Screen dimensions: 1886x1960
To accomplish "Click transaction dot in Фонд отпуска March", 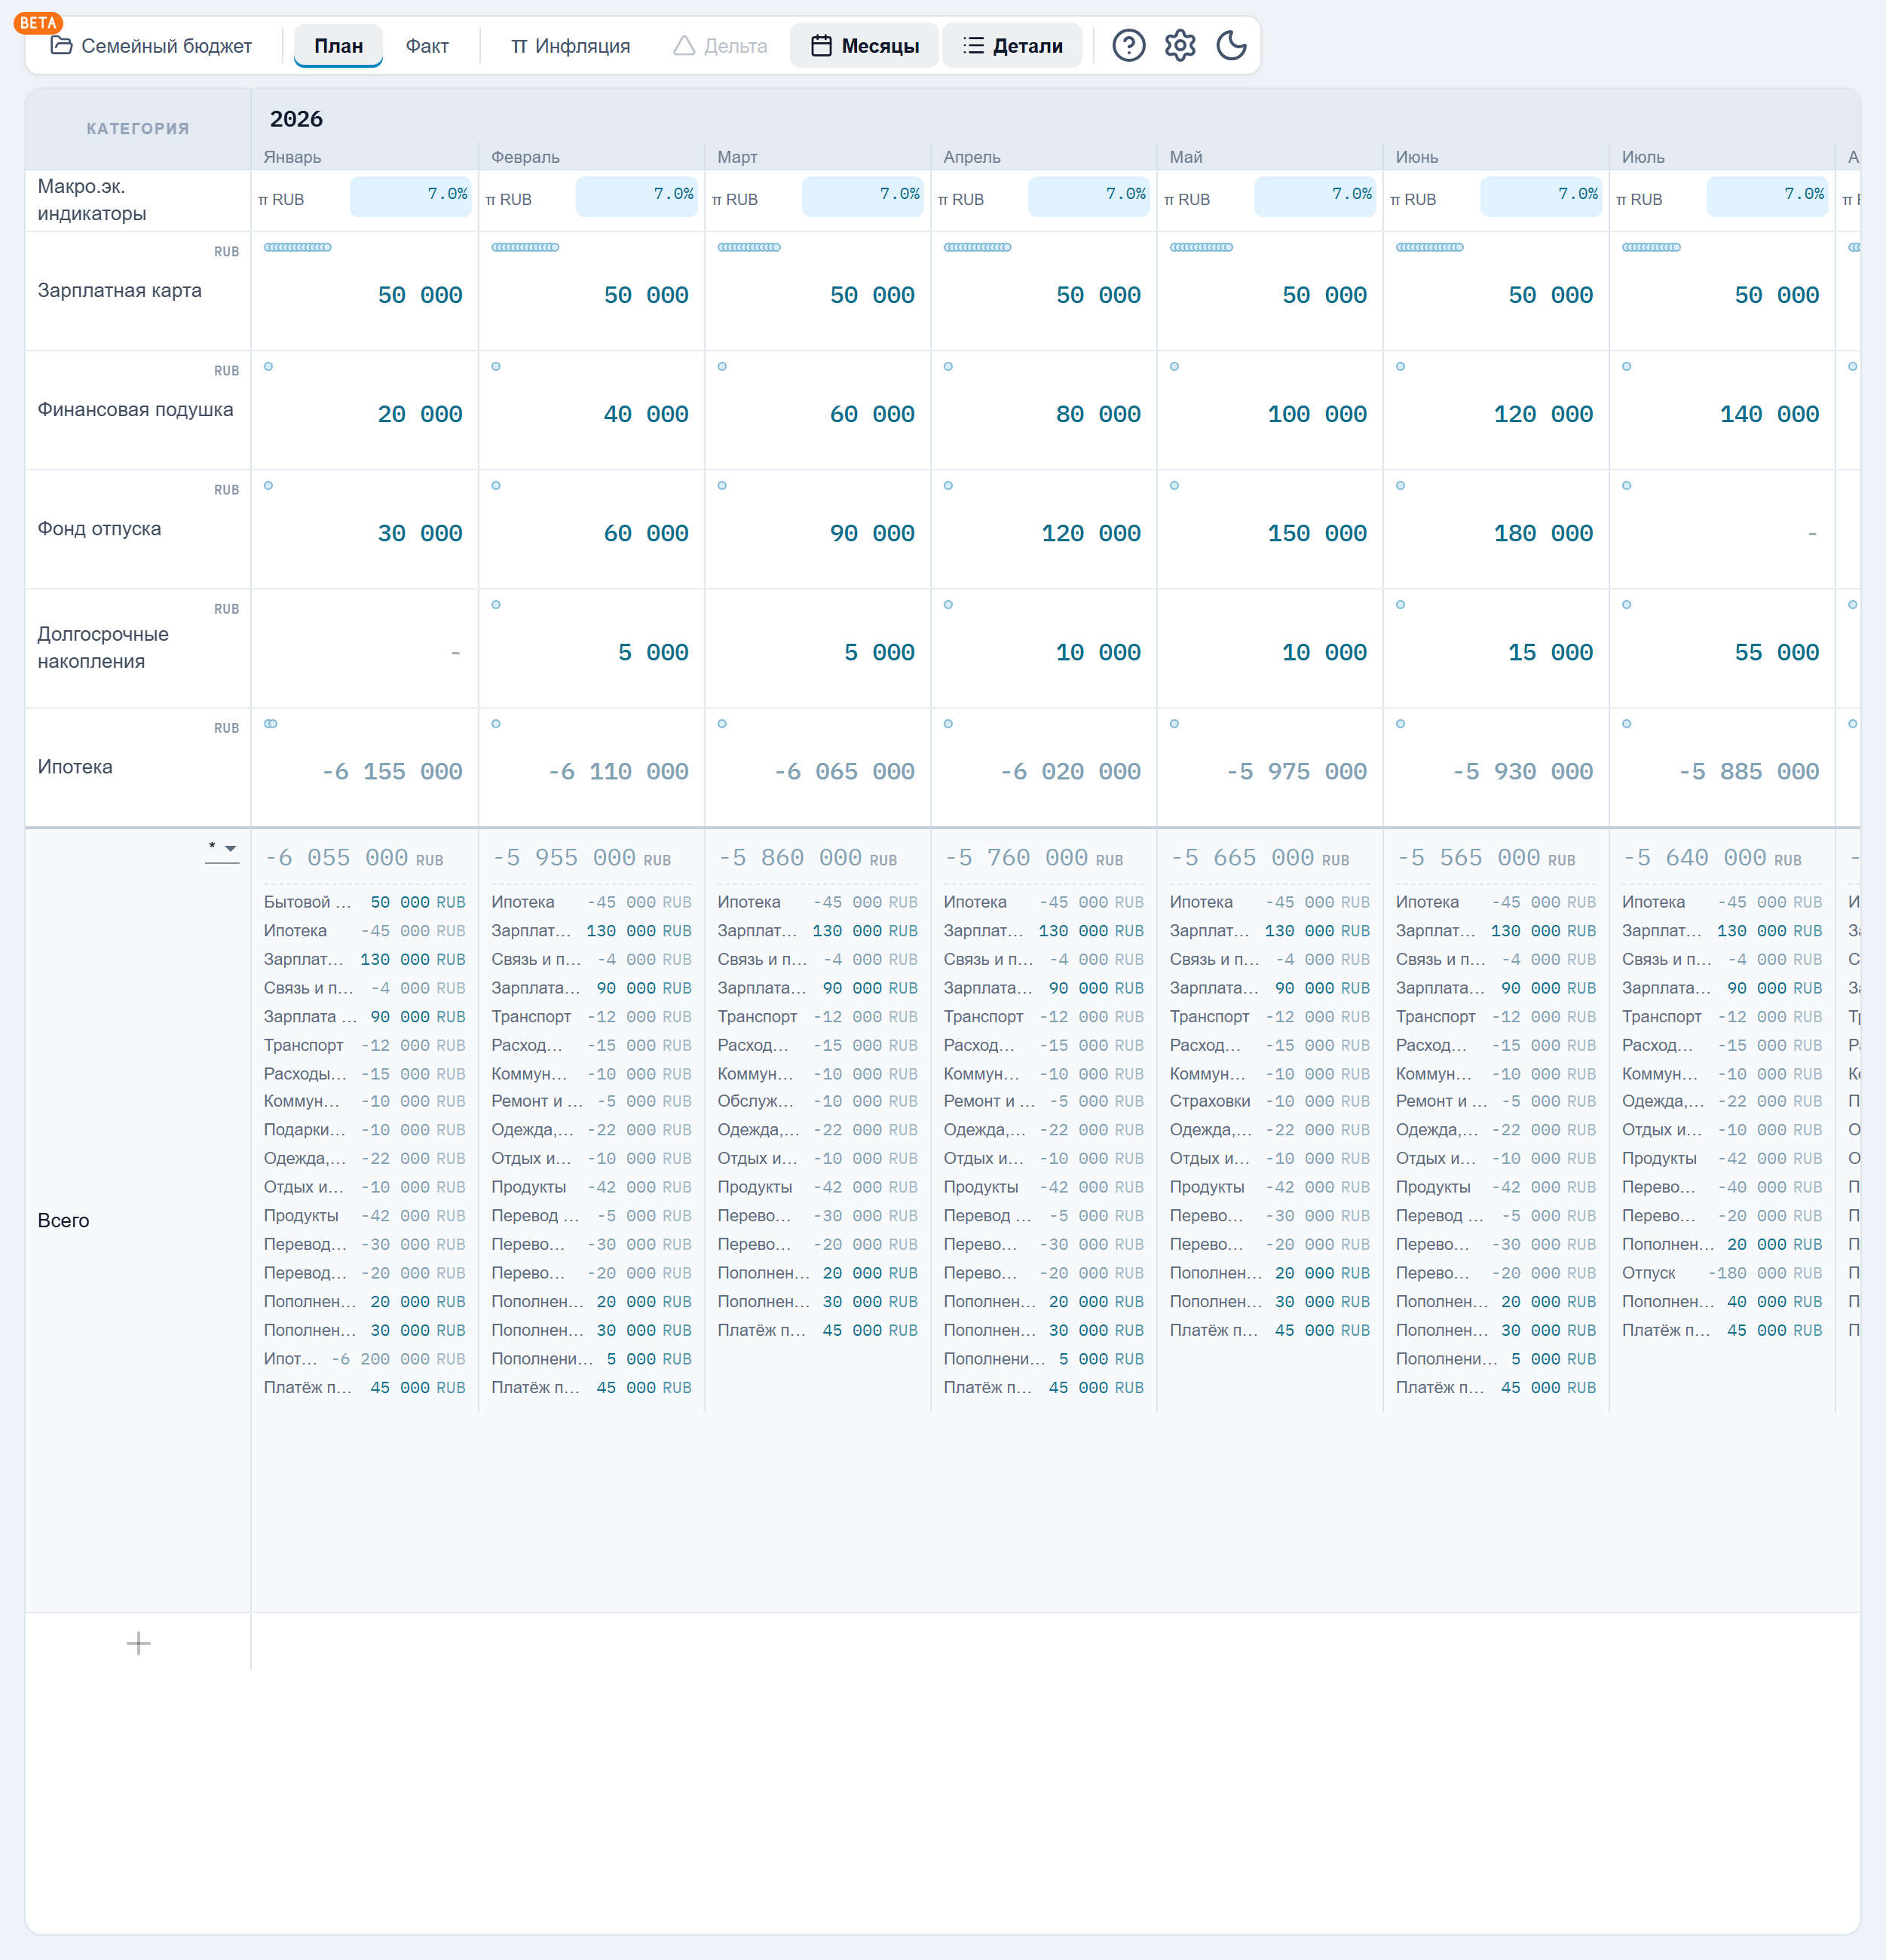I will click(x=722, y=486).
